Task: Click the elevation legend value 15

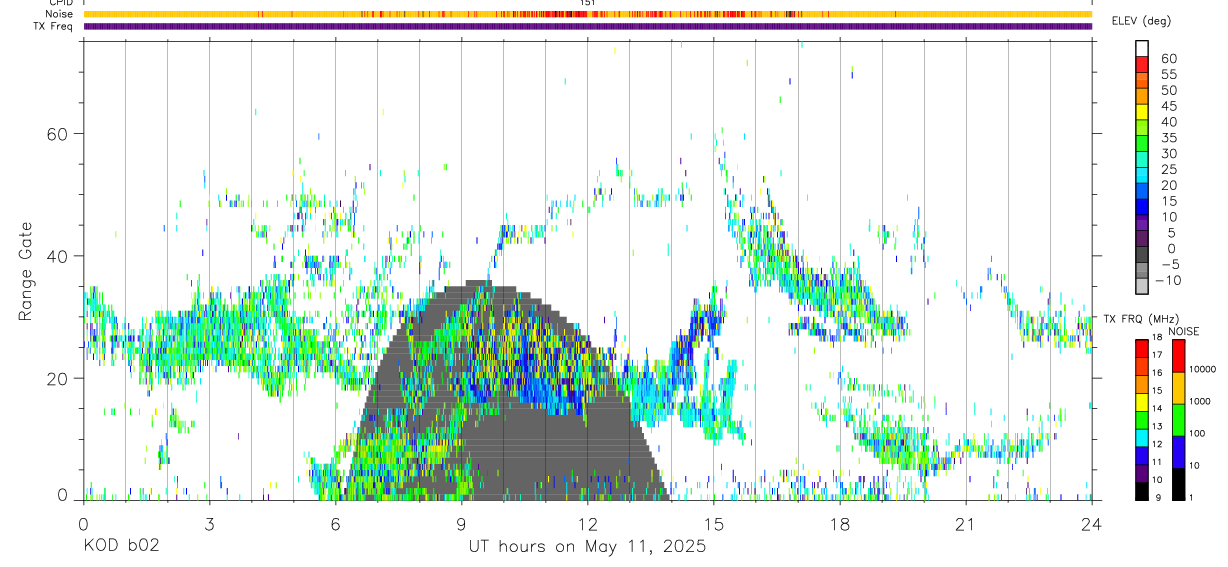Action: click(x=1168, y=201)
